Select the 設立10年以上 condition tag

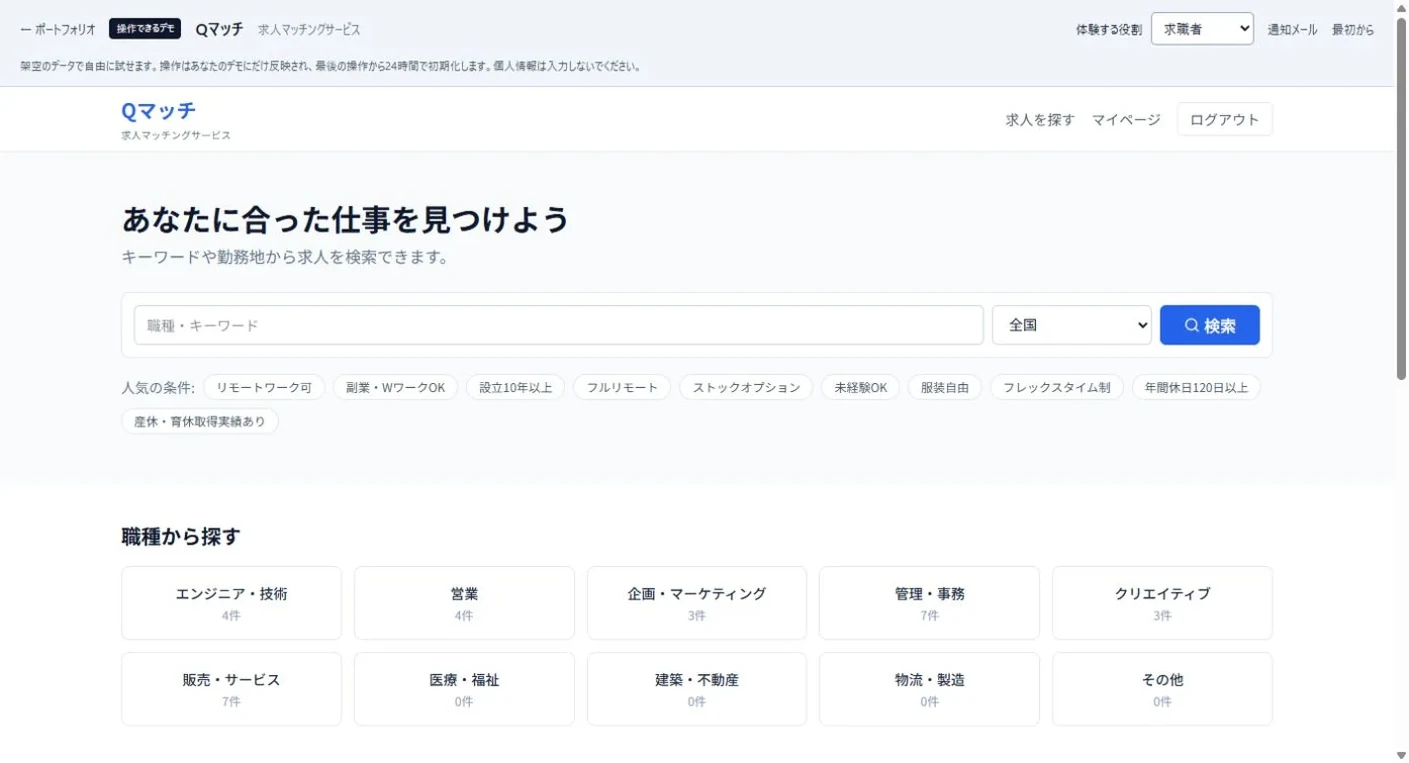pyautogui.click(x=516, y=387)
